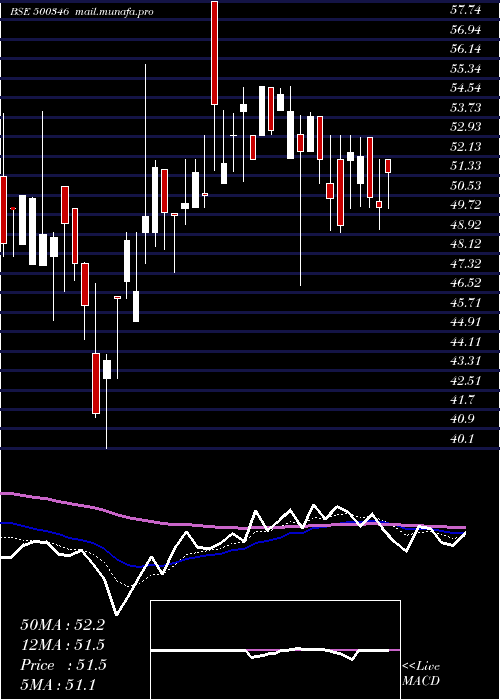
Task: Pick the 45.71 price label
Action: 466,302
